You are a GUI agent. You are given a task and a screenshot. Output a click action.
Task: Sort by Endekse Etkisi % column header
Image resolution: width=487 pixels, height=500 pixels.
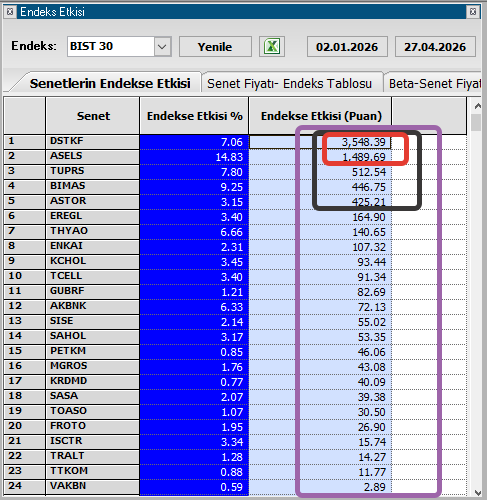[x=194, y=116]
